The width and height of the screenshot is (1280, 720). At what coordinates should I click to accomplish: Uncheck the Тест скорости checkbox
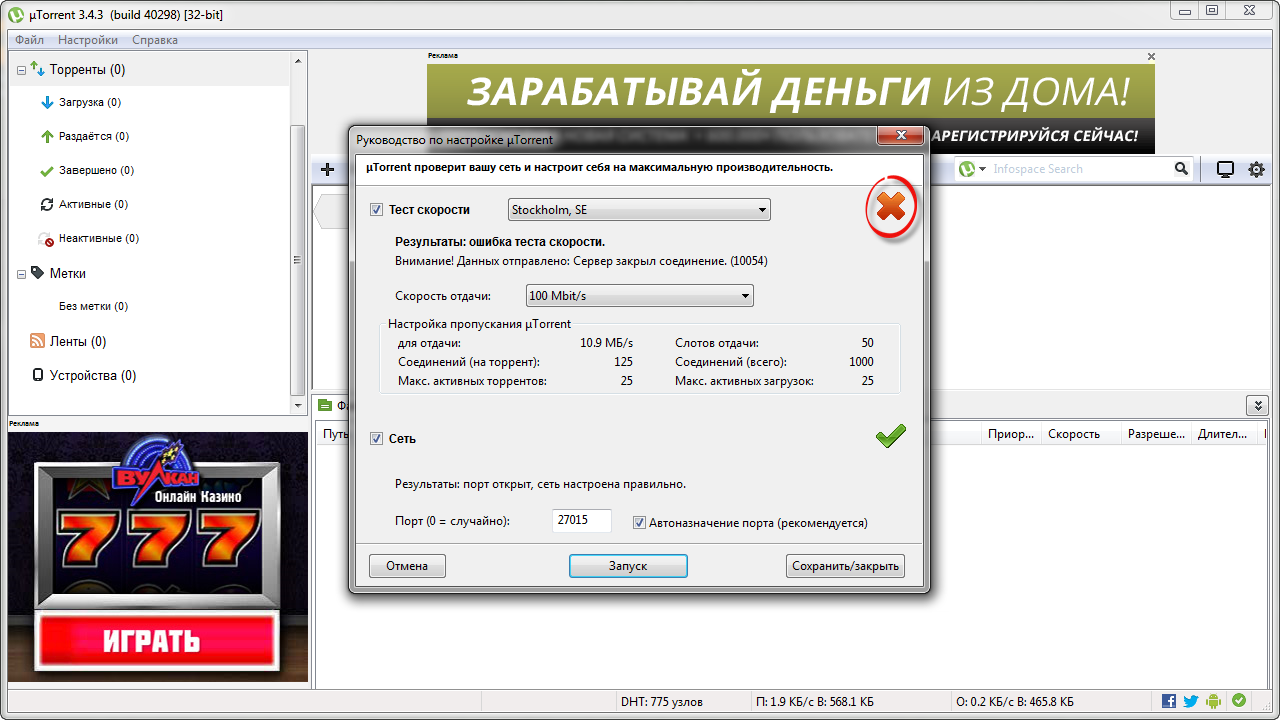coord(377,210)
